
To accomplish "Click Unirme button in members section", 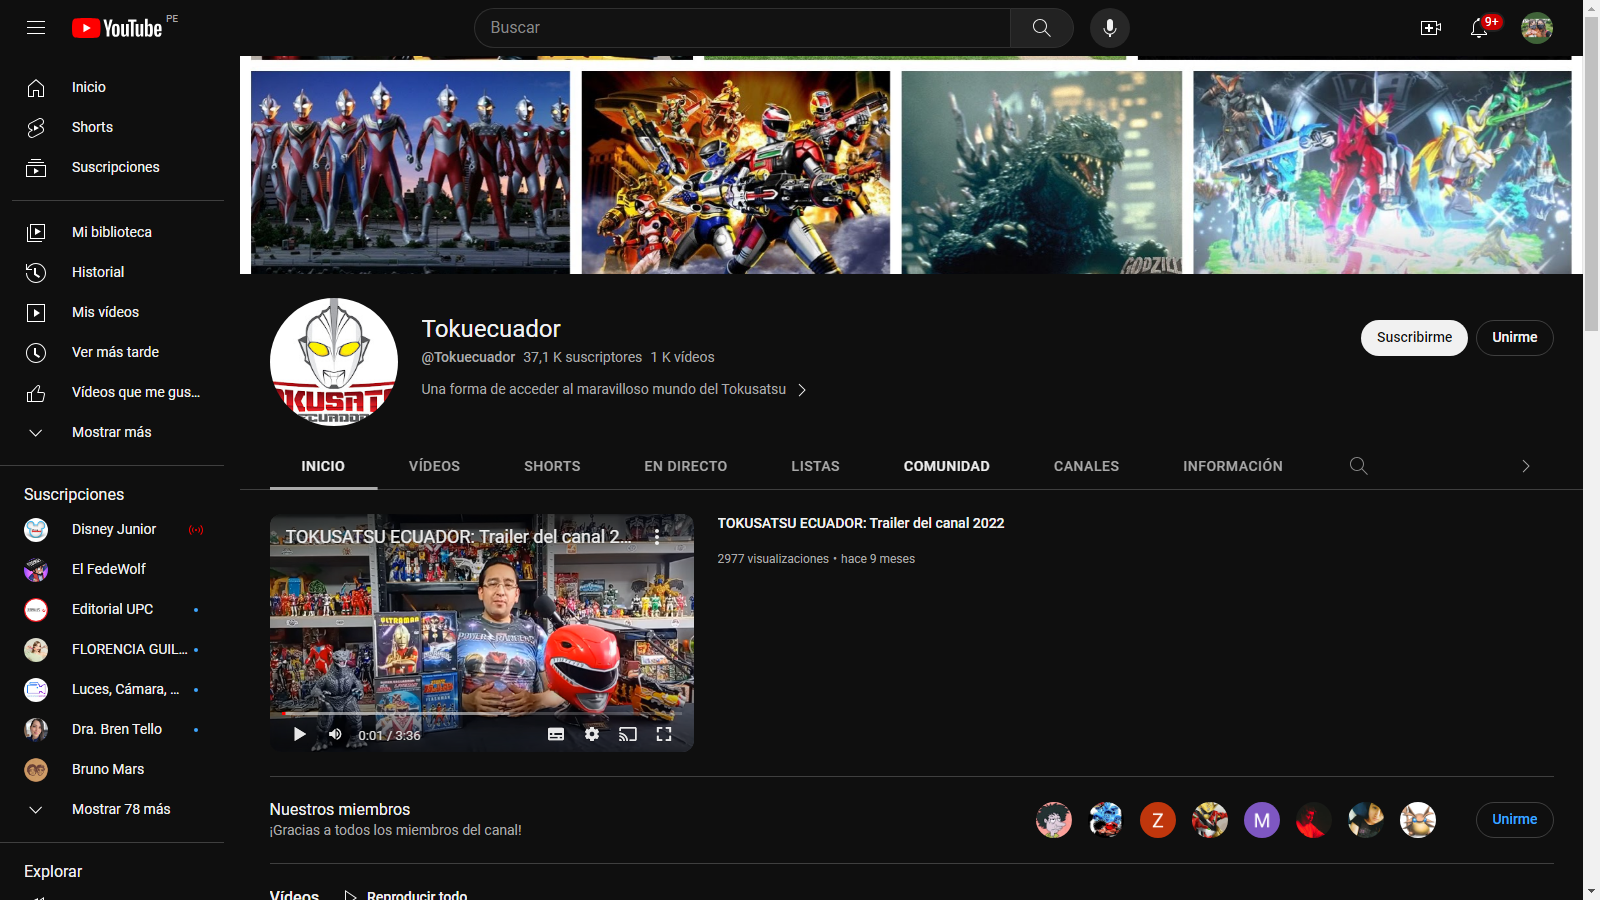I will pos(1515,820).
